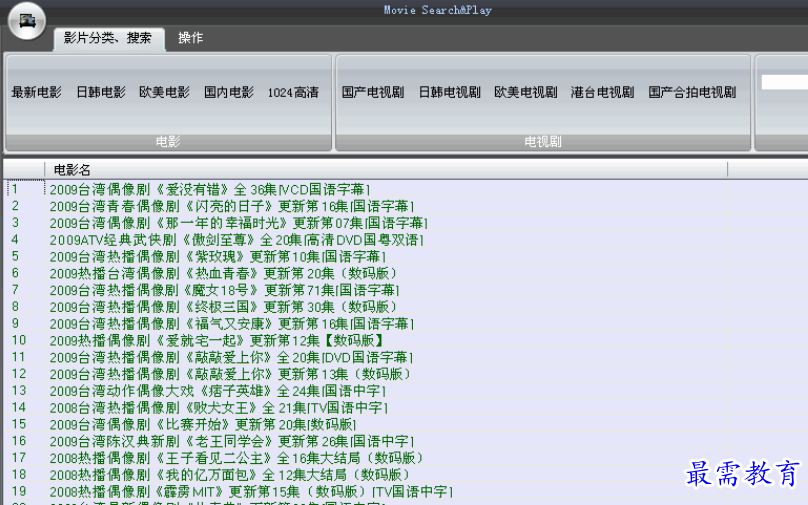This screenshot has height=505, width=808.
Task: Choose the 国产合拍电视剧 category
Action: (692, 93)
